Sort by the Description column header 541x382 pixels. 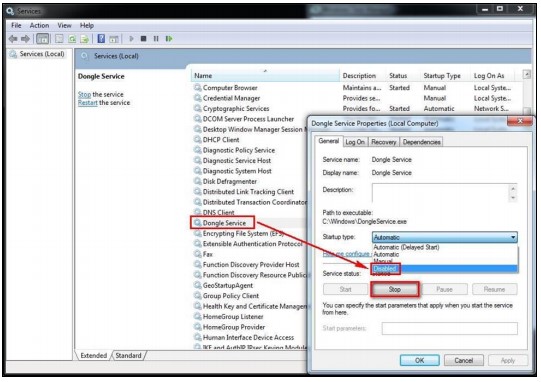pos(359,76)
